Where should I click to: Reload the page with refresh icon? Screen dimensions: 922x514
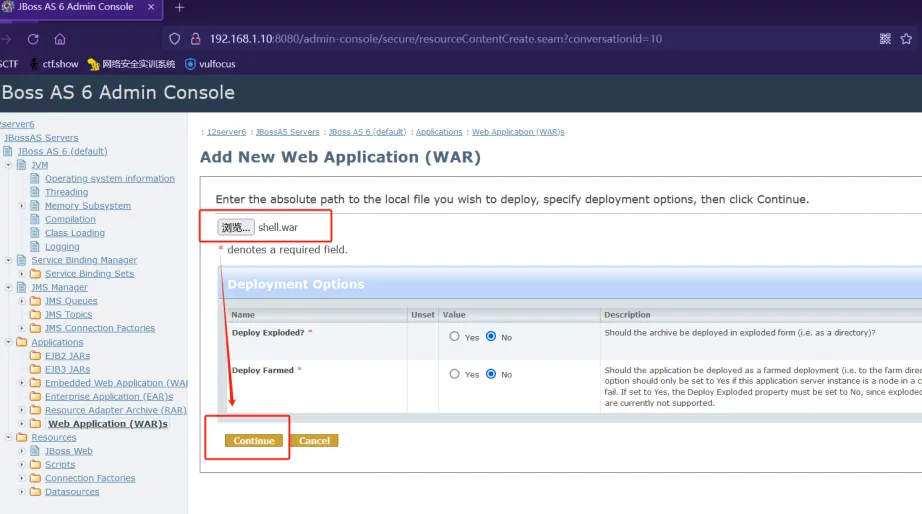[x=33, y=39]
